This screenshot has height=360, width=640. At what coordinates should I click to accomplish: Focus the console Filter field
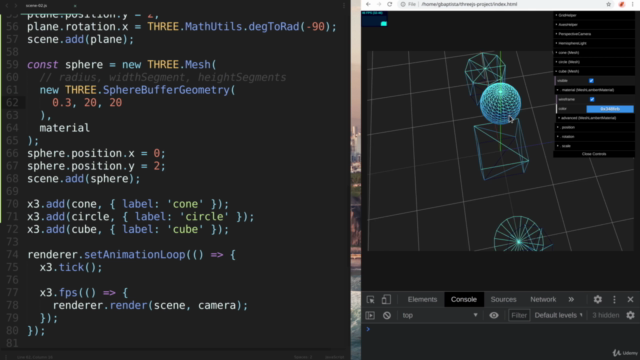(x=519, y=316)
